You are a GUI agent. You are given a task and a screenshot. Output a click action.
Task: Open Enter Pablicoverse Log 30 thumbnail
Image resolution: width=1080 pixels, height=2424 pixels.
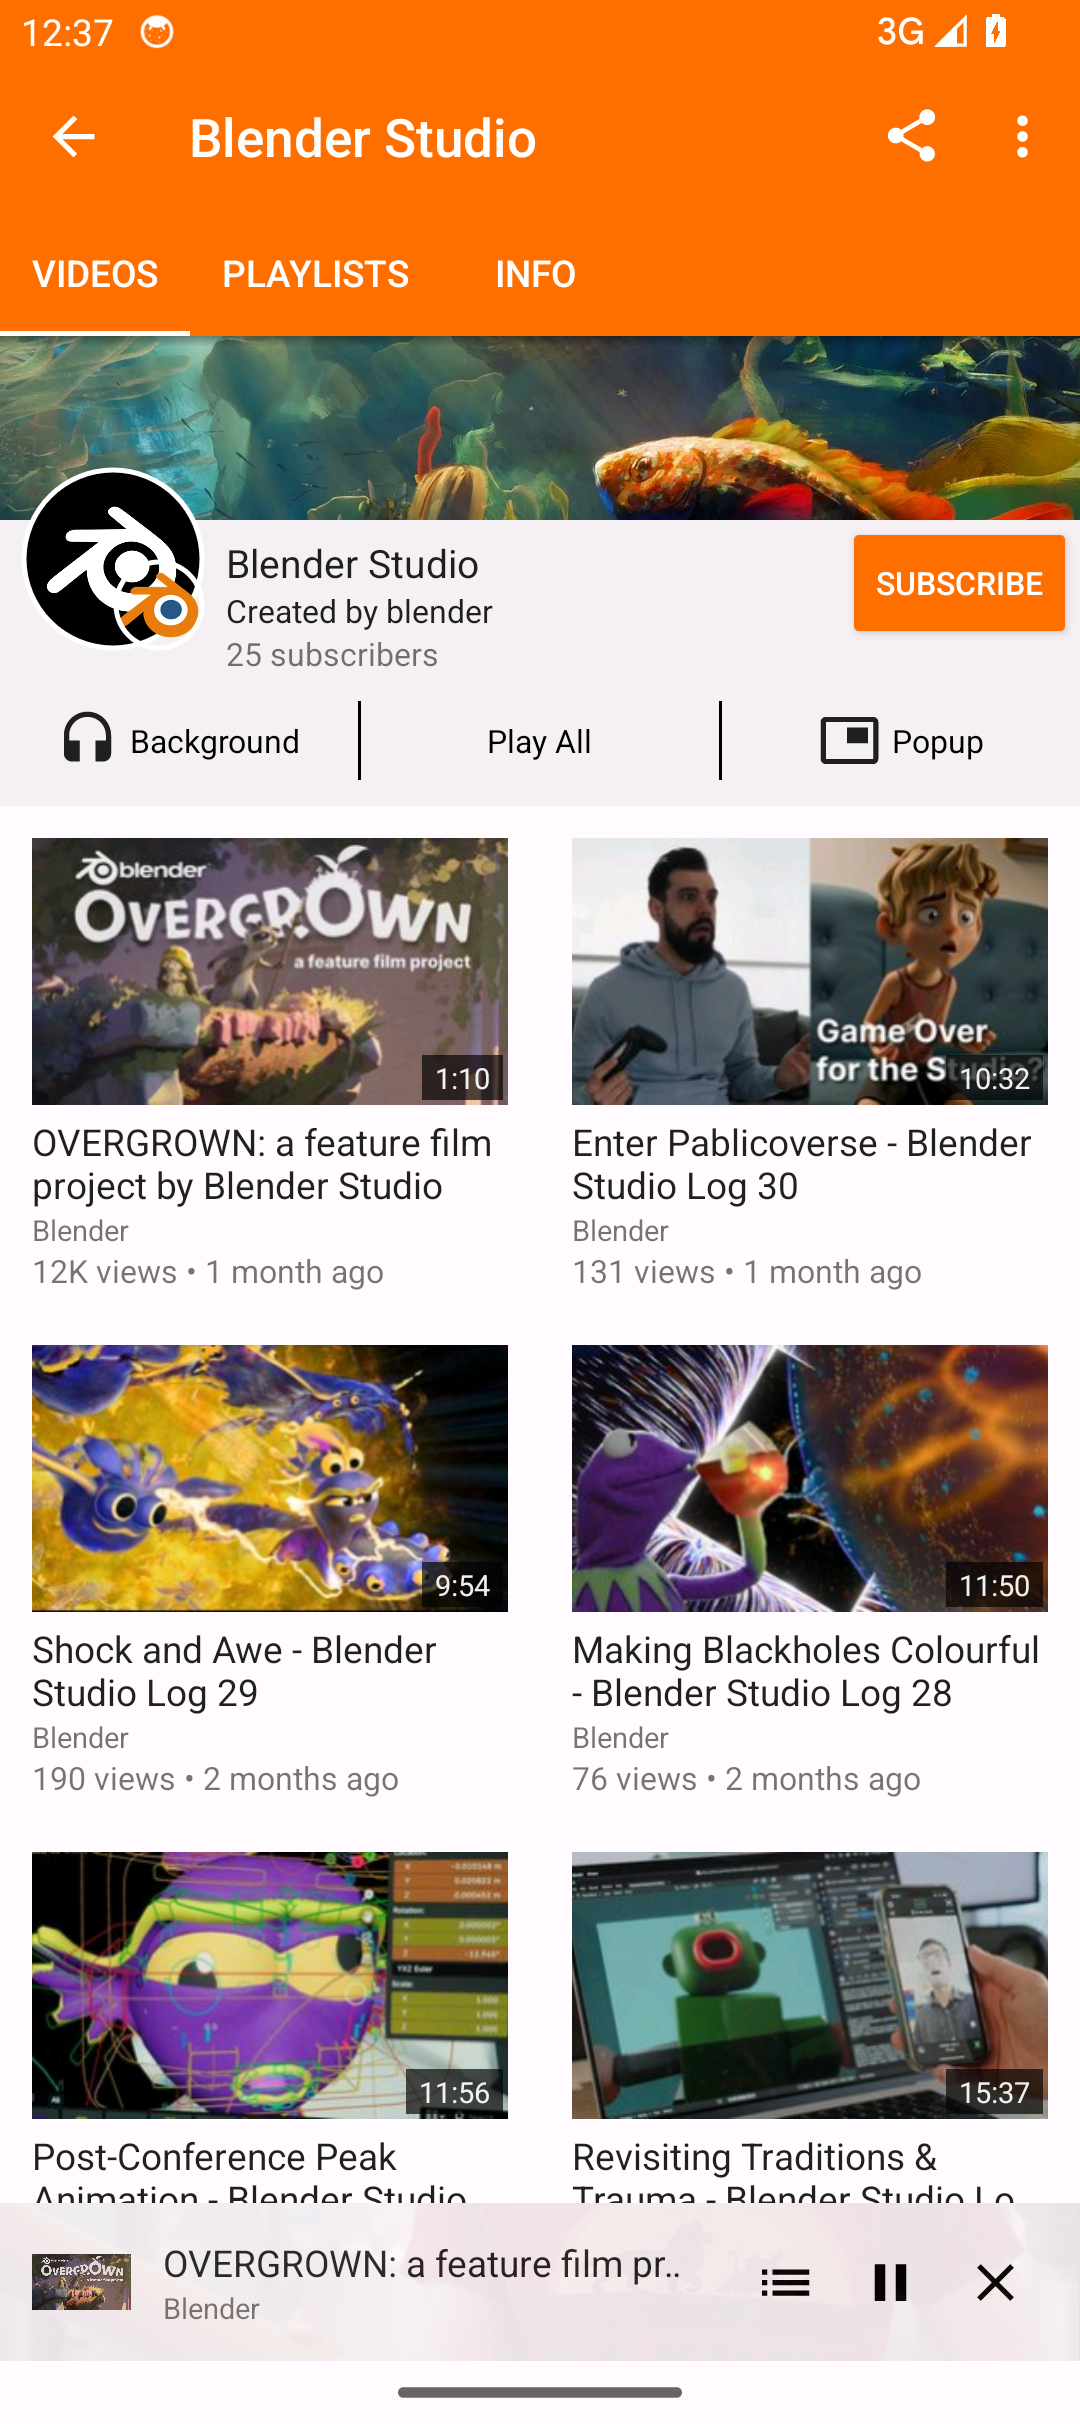click(810, 971)
